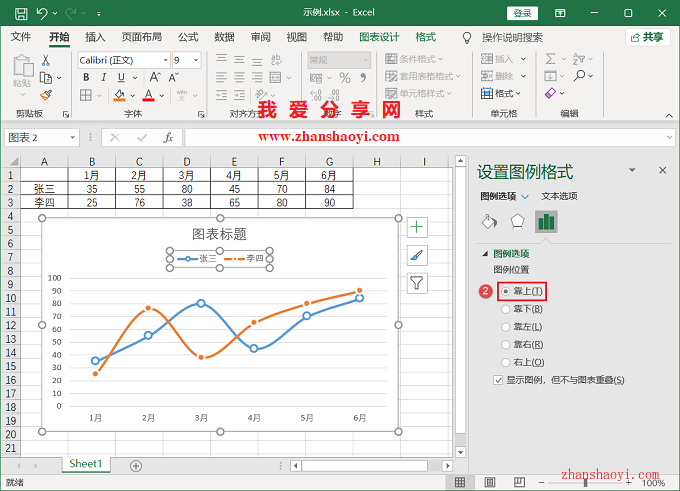Open the 格式 cells dropdown

(501, 93)
